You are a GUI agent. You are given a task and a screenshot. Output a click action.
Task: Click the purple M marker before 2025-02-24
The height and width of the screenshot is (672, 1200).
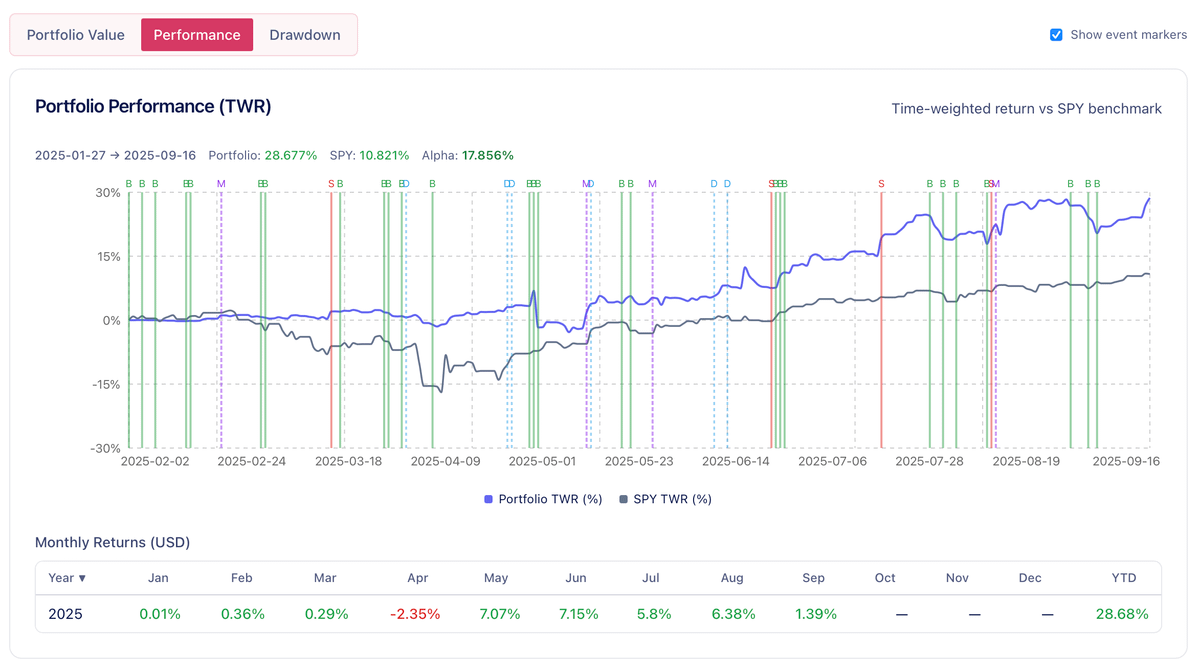coord(221,184)
